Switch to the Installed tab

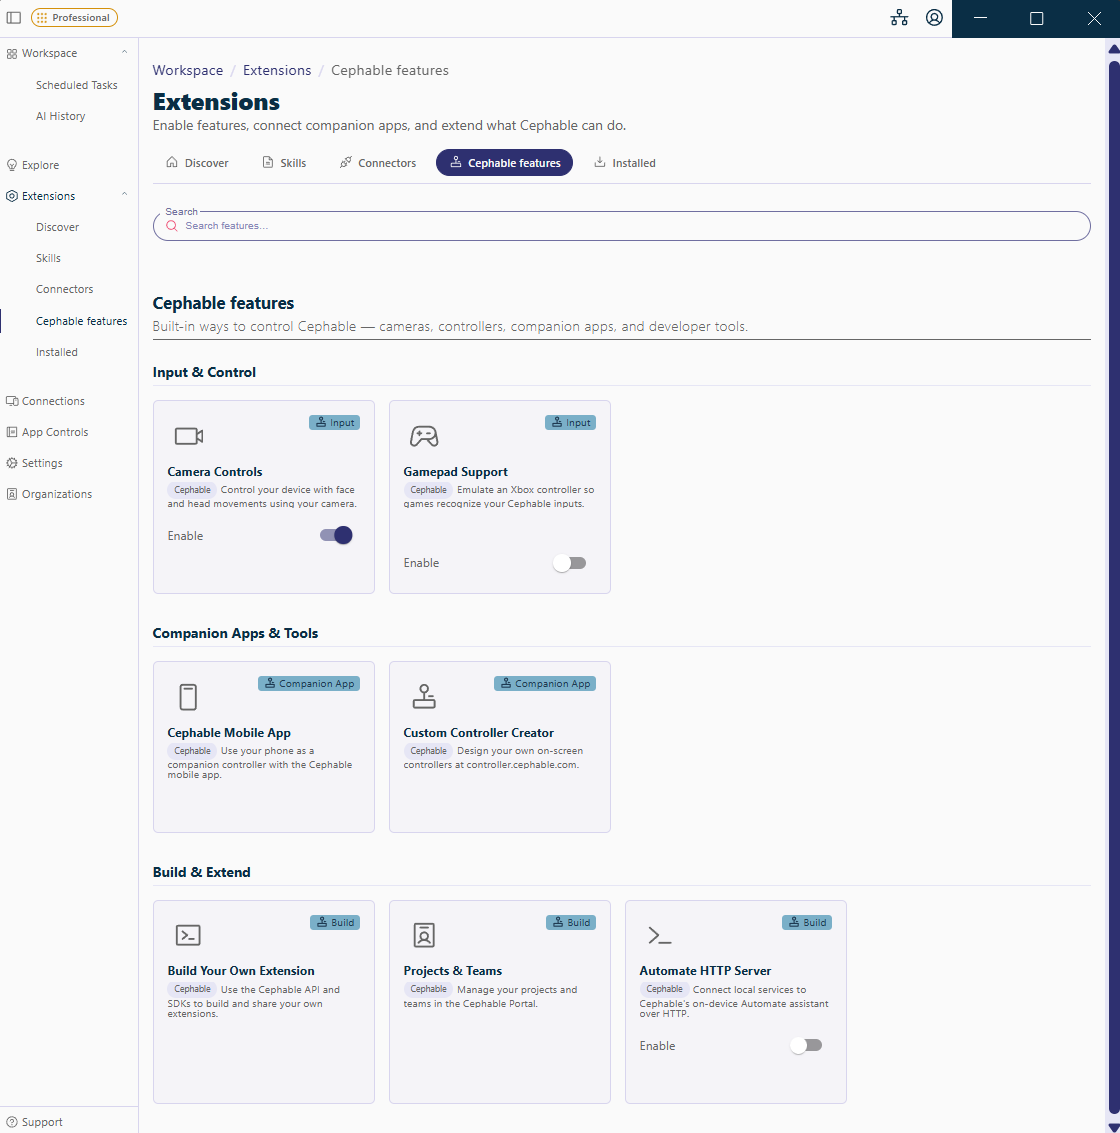[x=625, y=163]
